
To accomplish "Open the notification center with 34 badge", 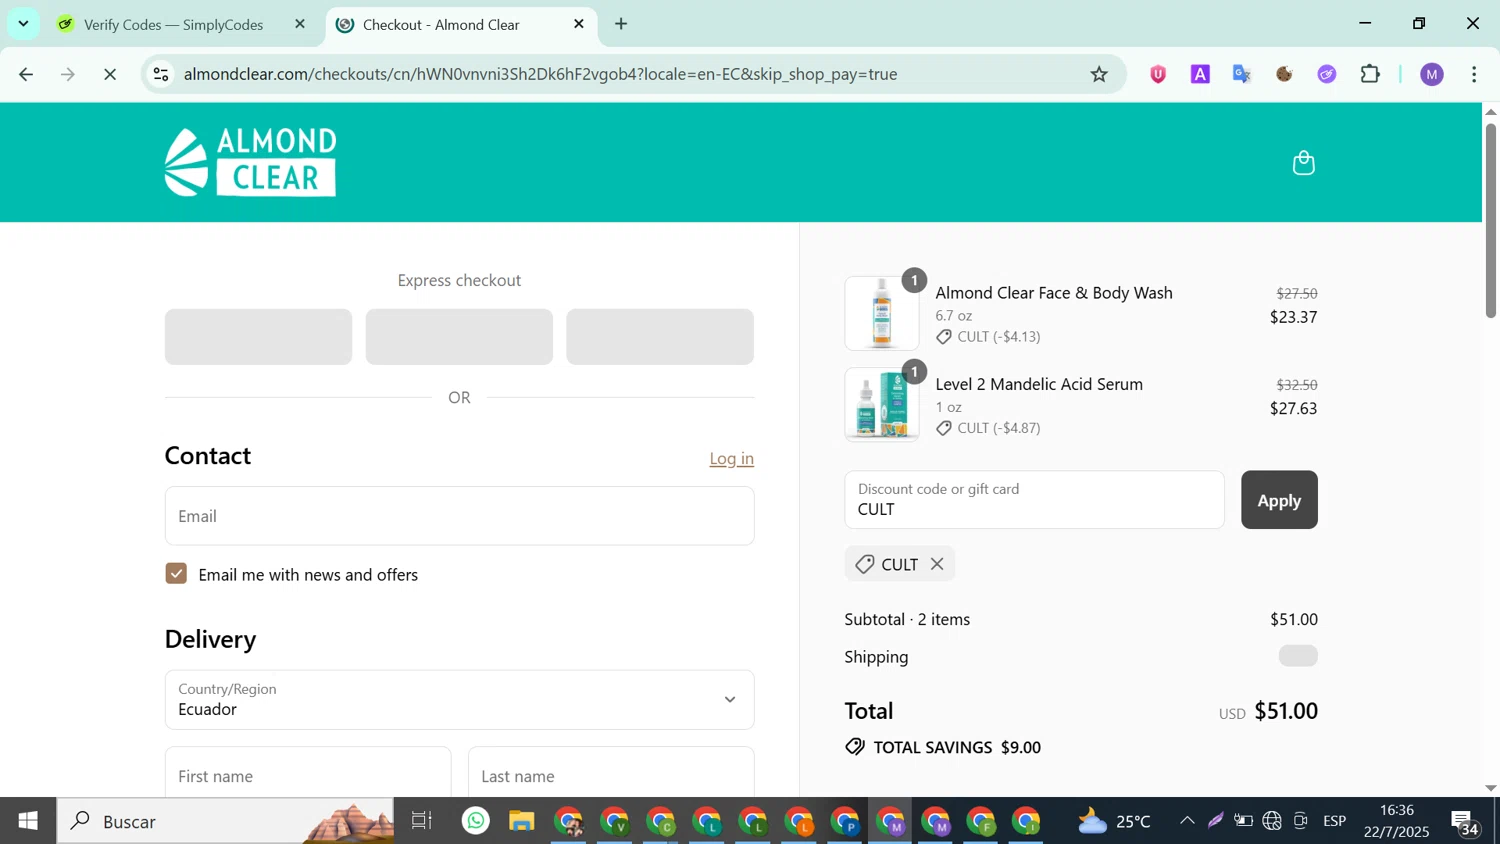I will click(x=1465, y=822).
